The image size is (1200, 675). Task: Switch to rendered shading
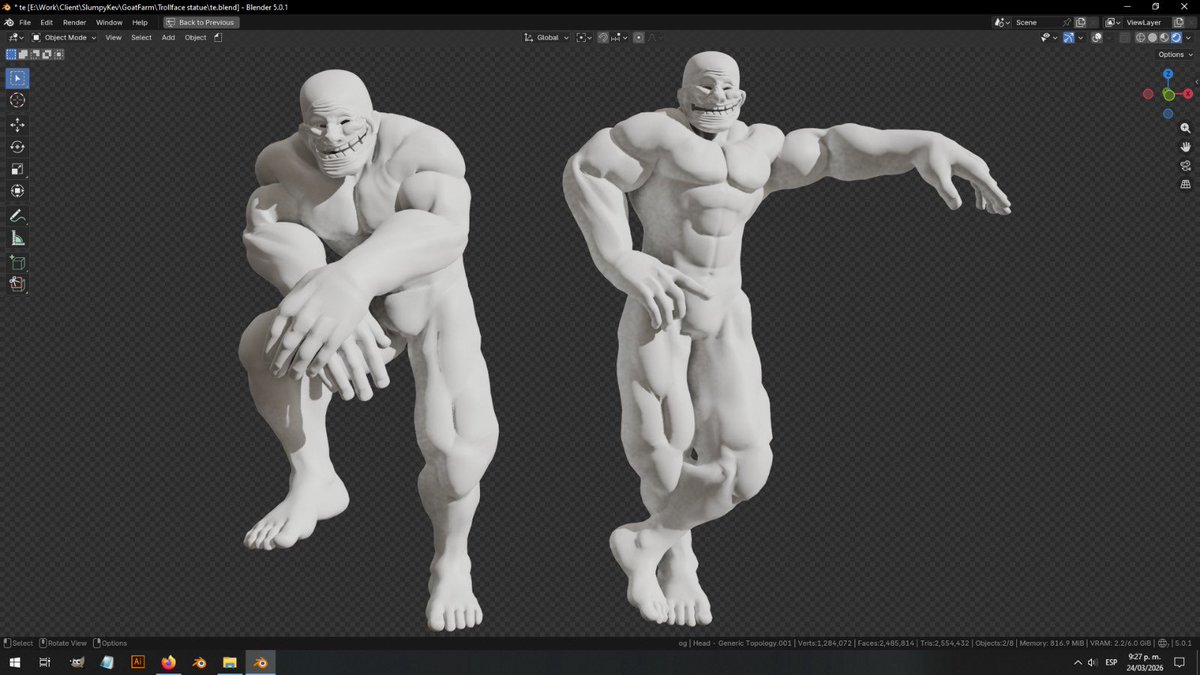1176,37
